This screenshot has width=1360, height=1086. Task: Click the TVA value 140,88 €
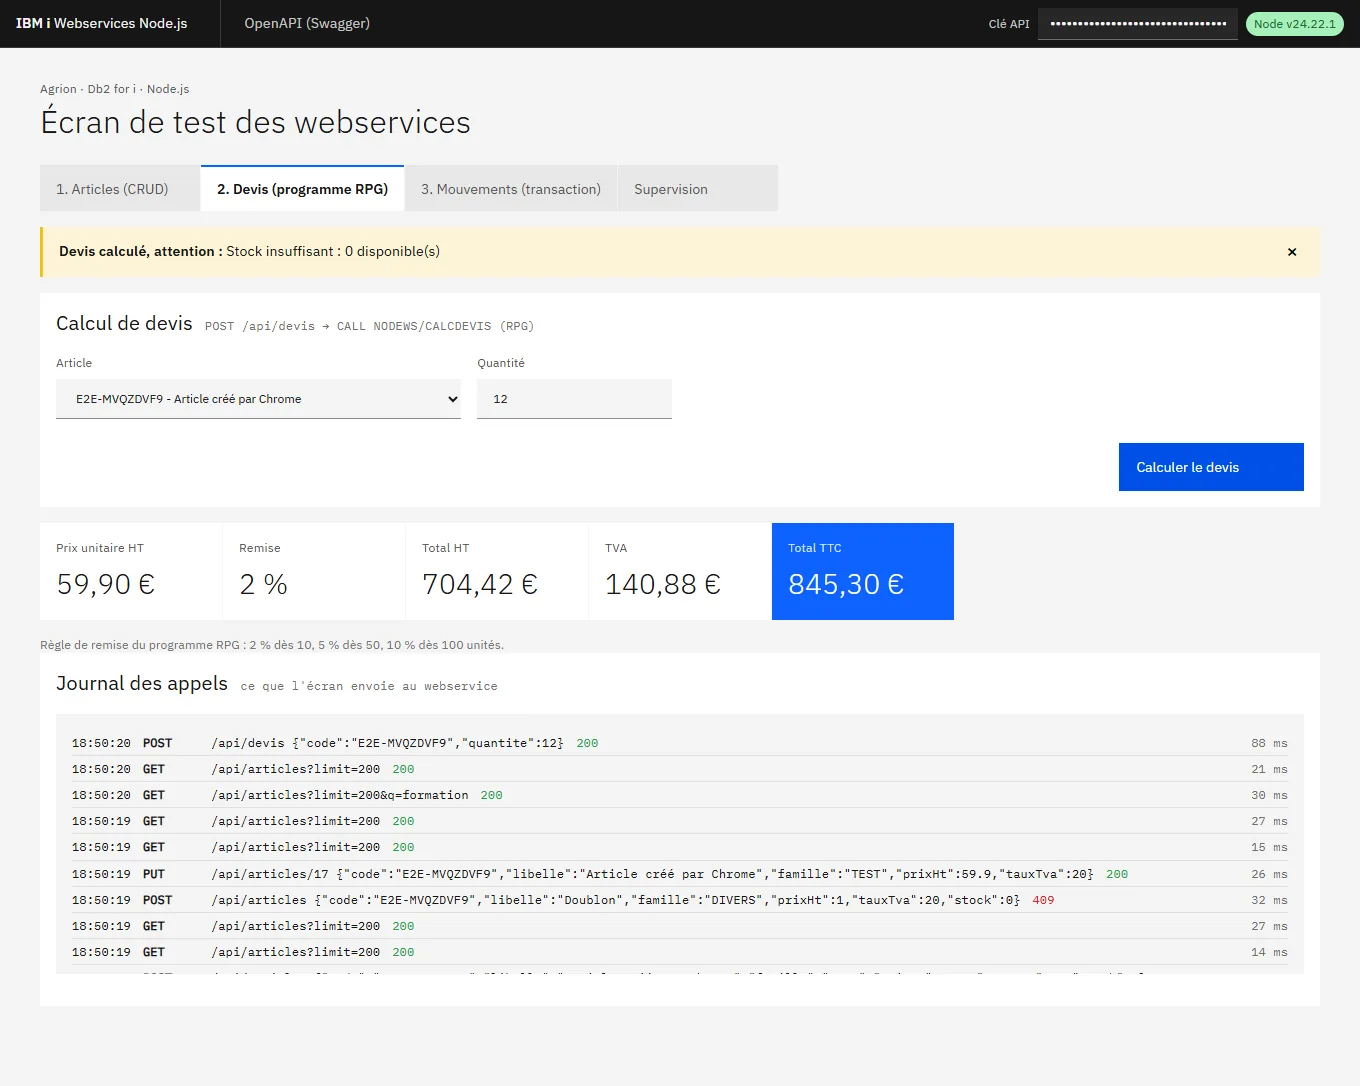pyautogui.click(x=663, y=584)
